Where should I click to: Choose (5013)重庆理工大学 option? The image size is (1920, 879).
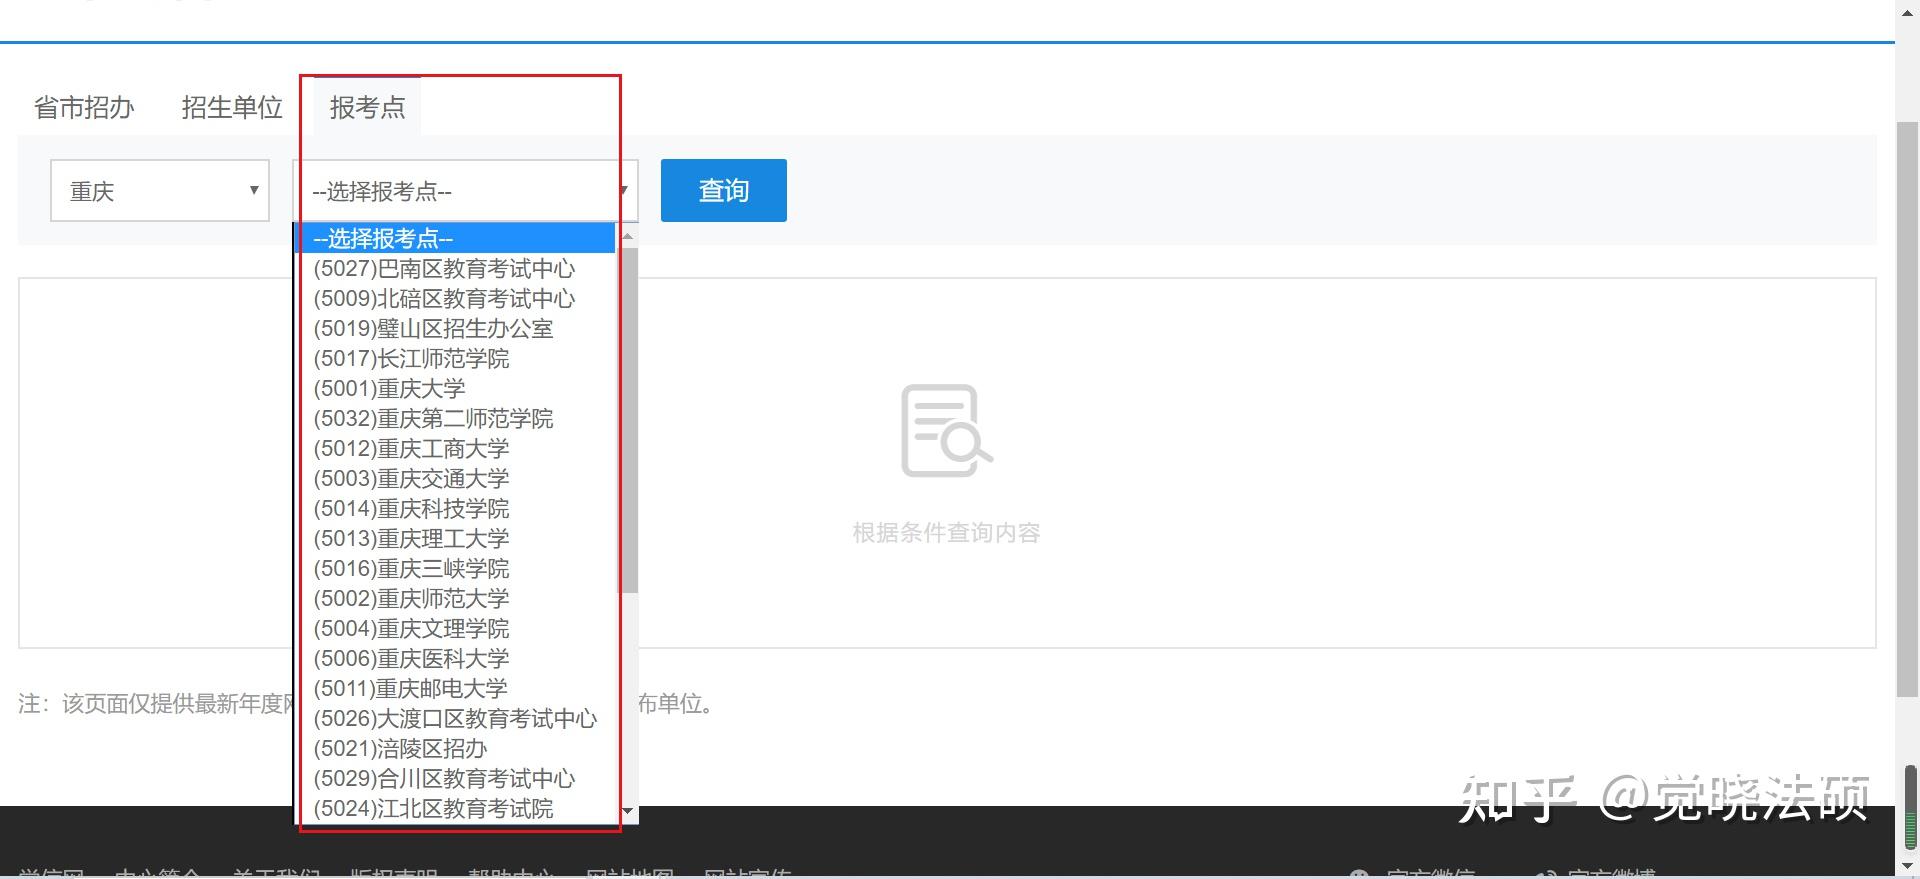pos(455,538)
